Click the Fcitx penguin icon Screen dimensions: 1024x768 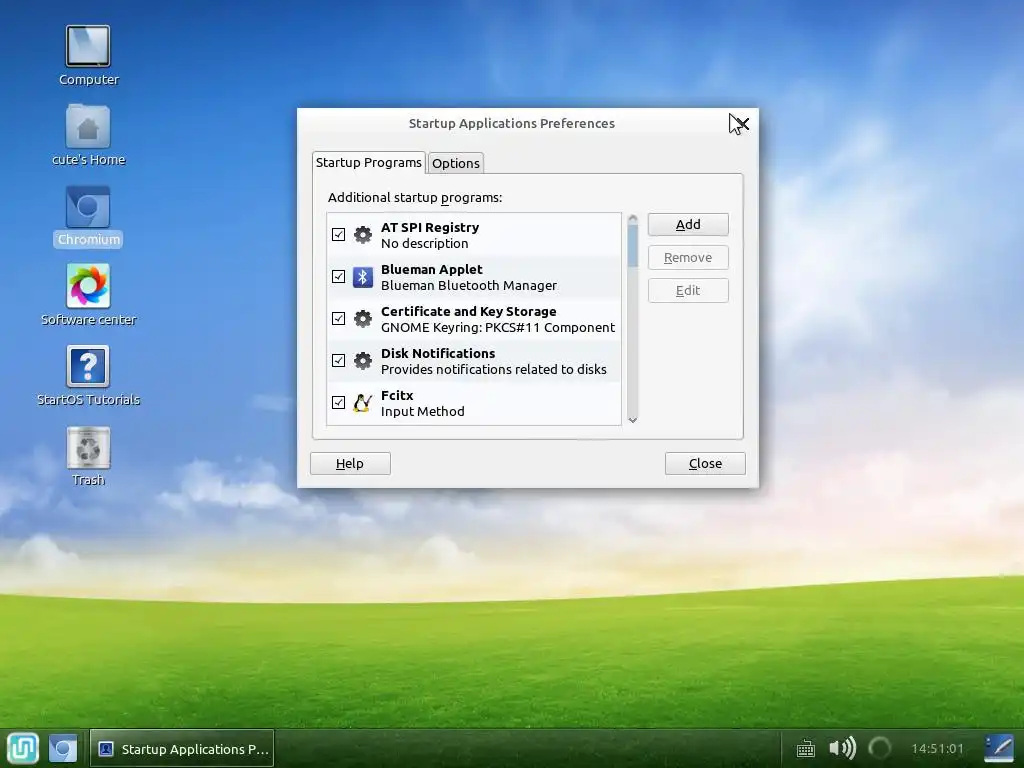pos(362,403)
